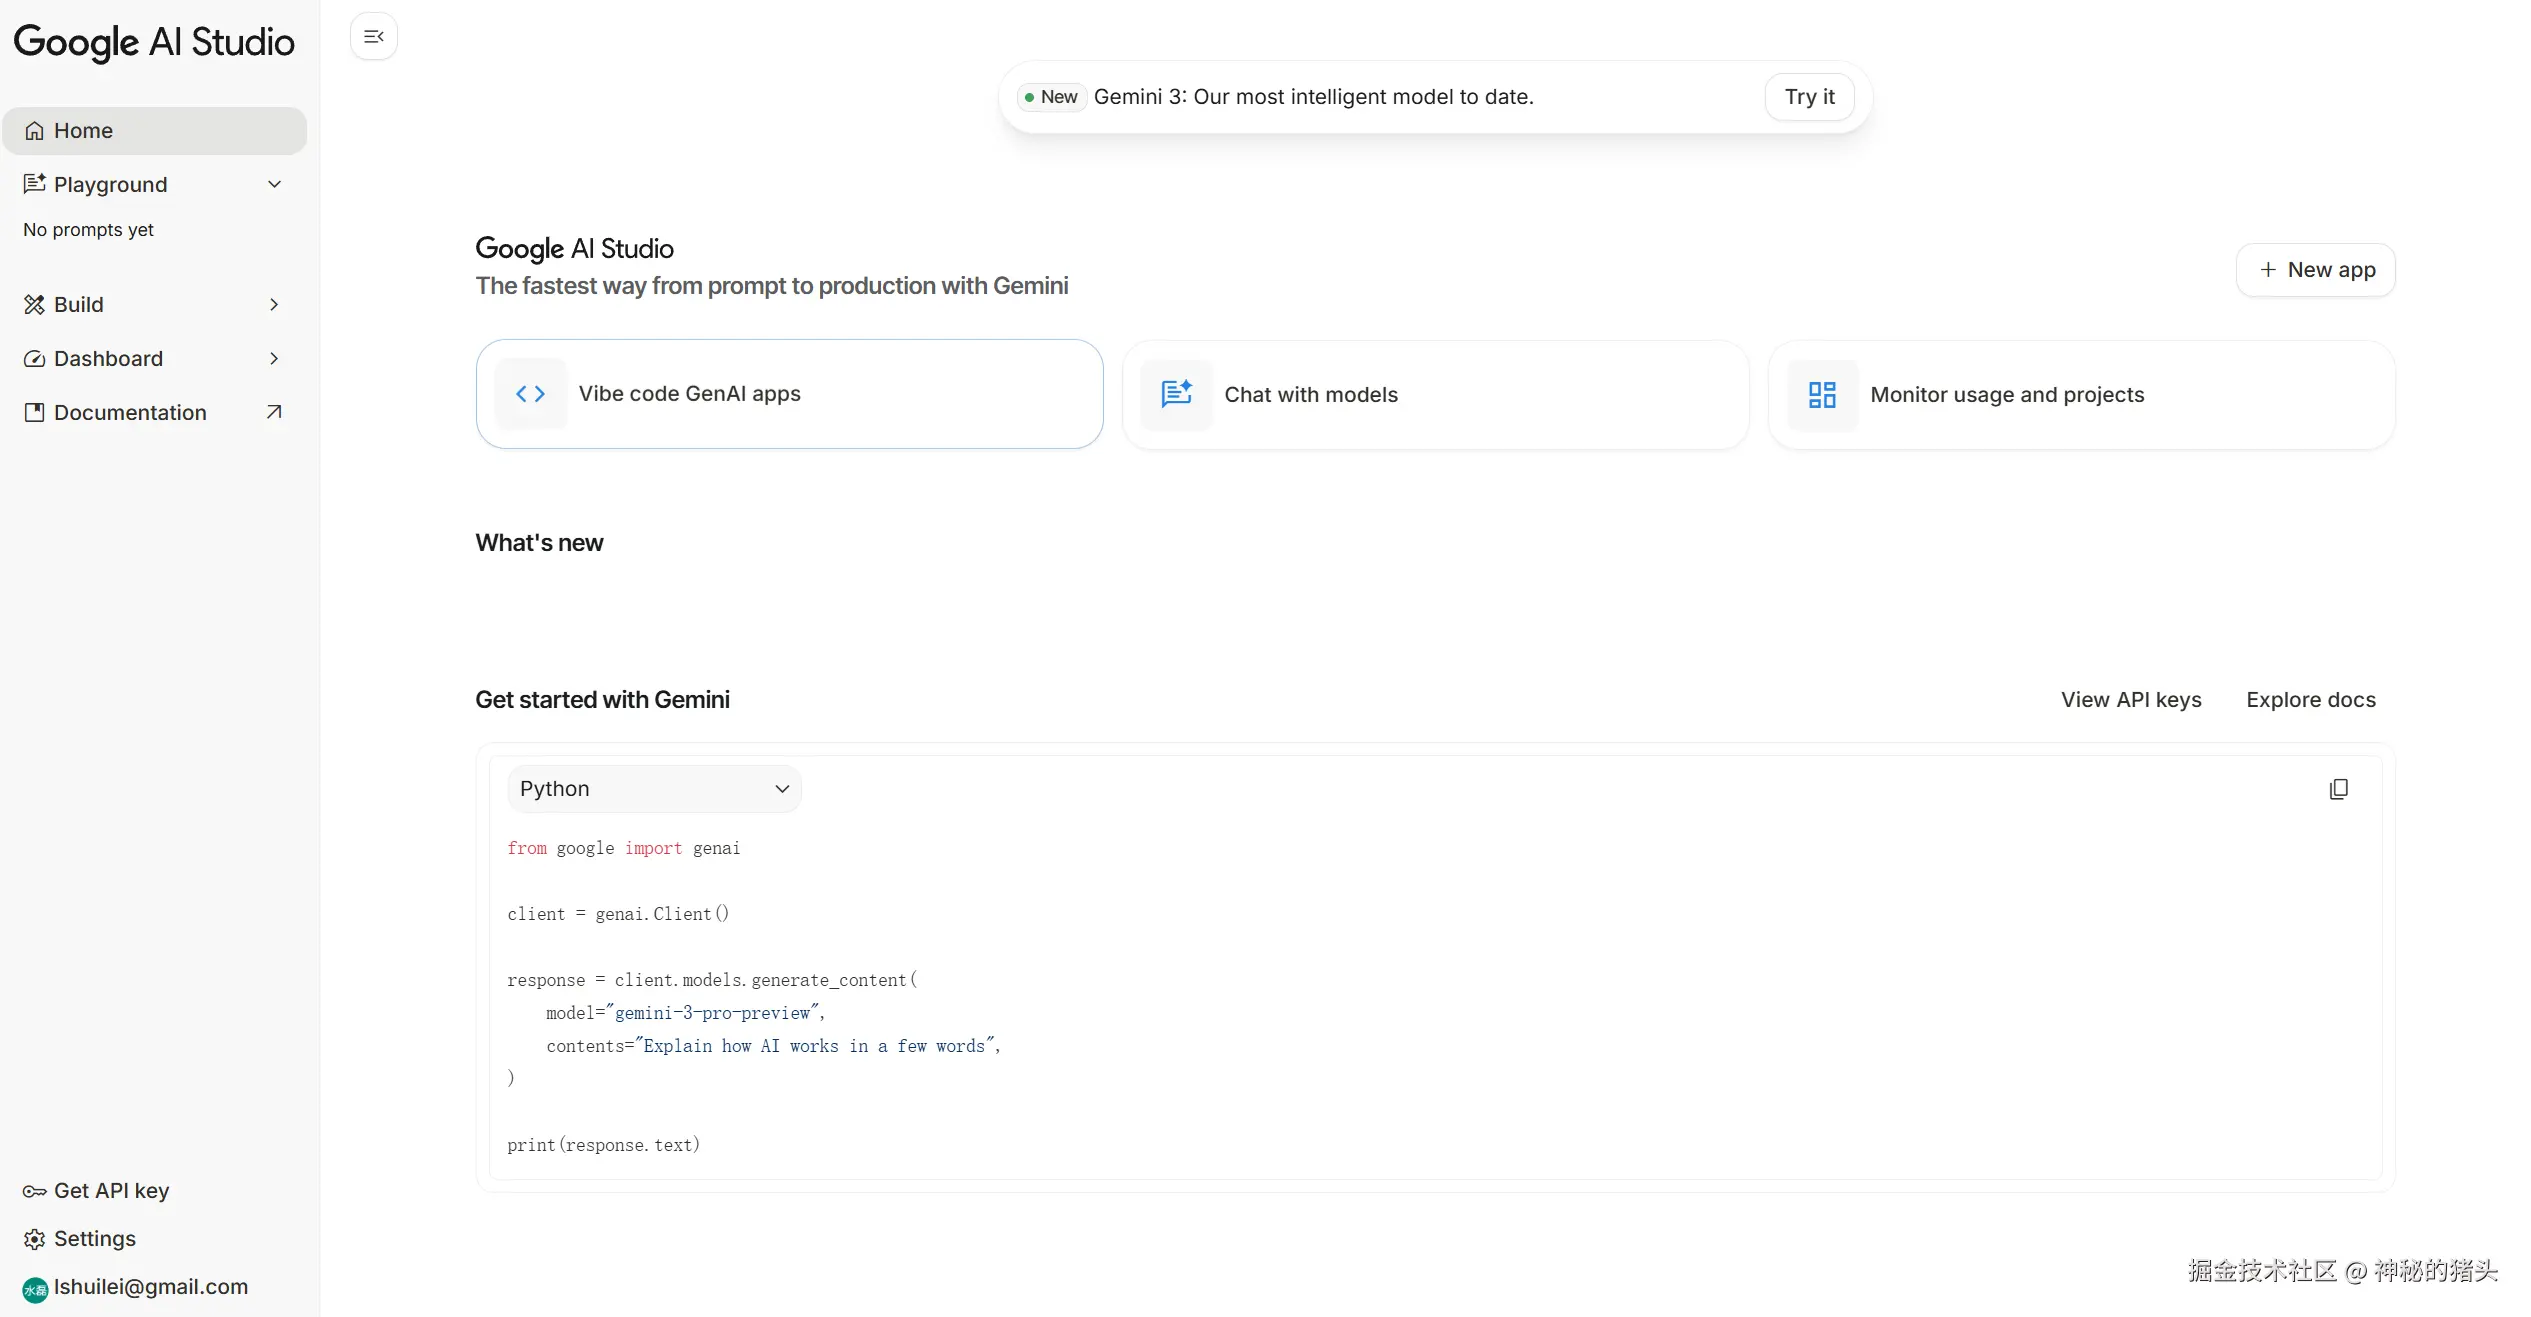Click the Vibe code angle-brackets icon
The height and width of the screenshot is (1317, 2531).
(530, 394)
